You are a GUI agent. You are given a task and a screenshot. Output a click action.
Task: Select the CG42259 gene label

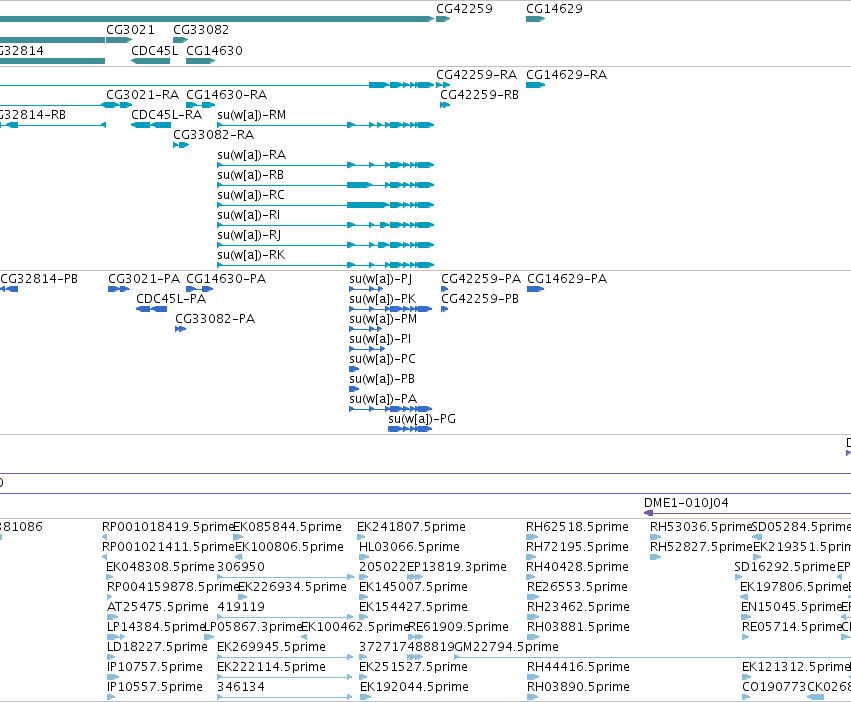pyautogui.click(x=464, y=9)
